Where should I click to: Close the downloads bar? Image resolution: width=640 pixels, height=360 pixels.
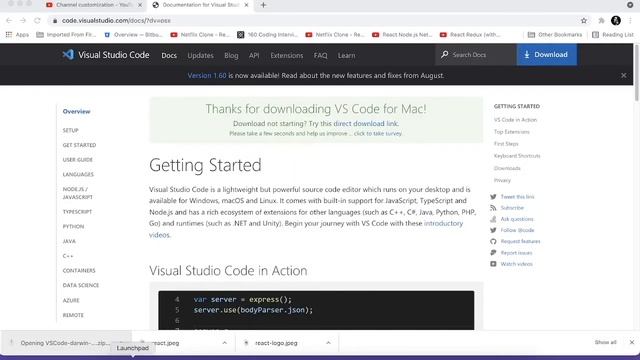pos(632,342)
